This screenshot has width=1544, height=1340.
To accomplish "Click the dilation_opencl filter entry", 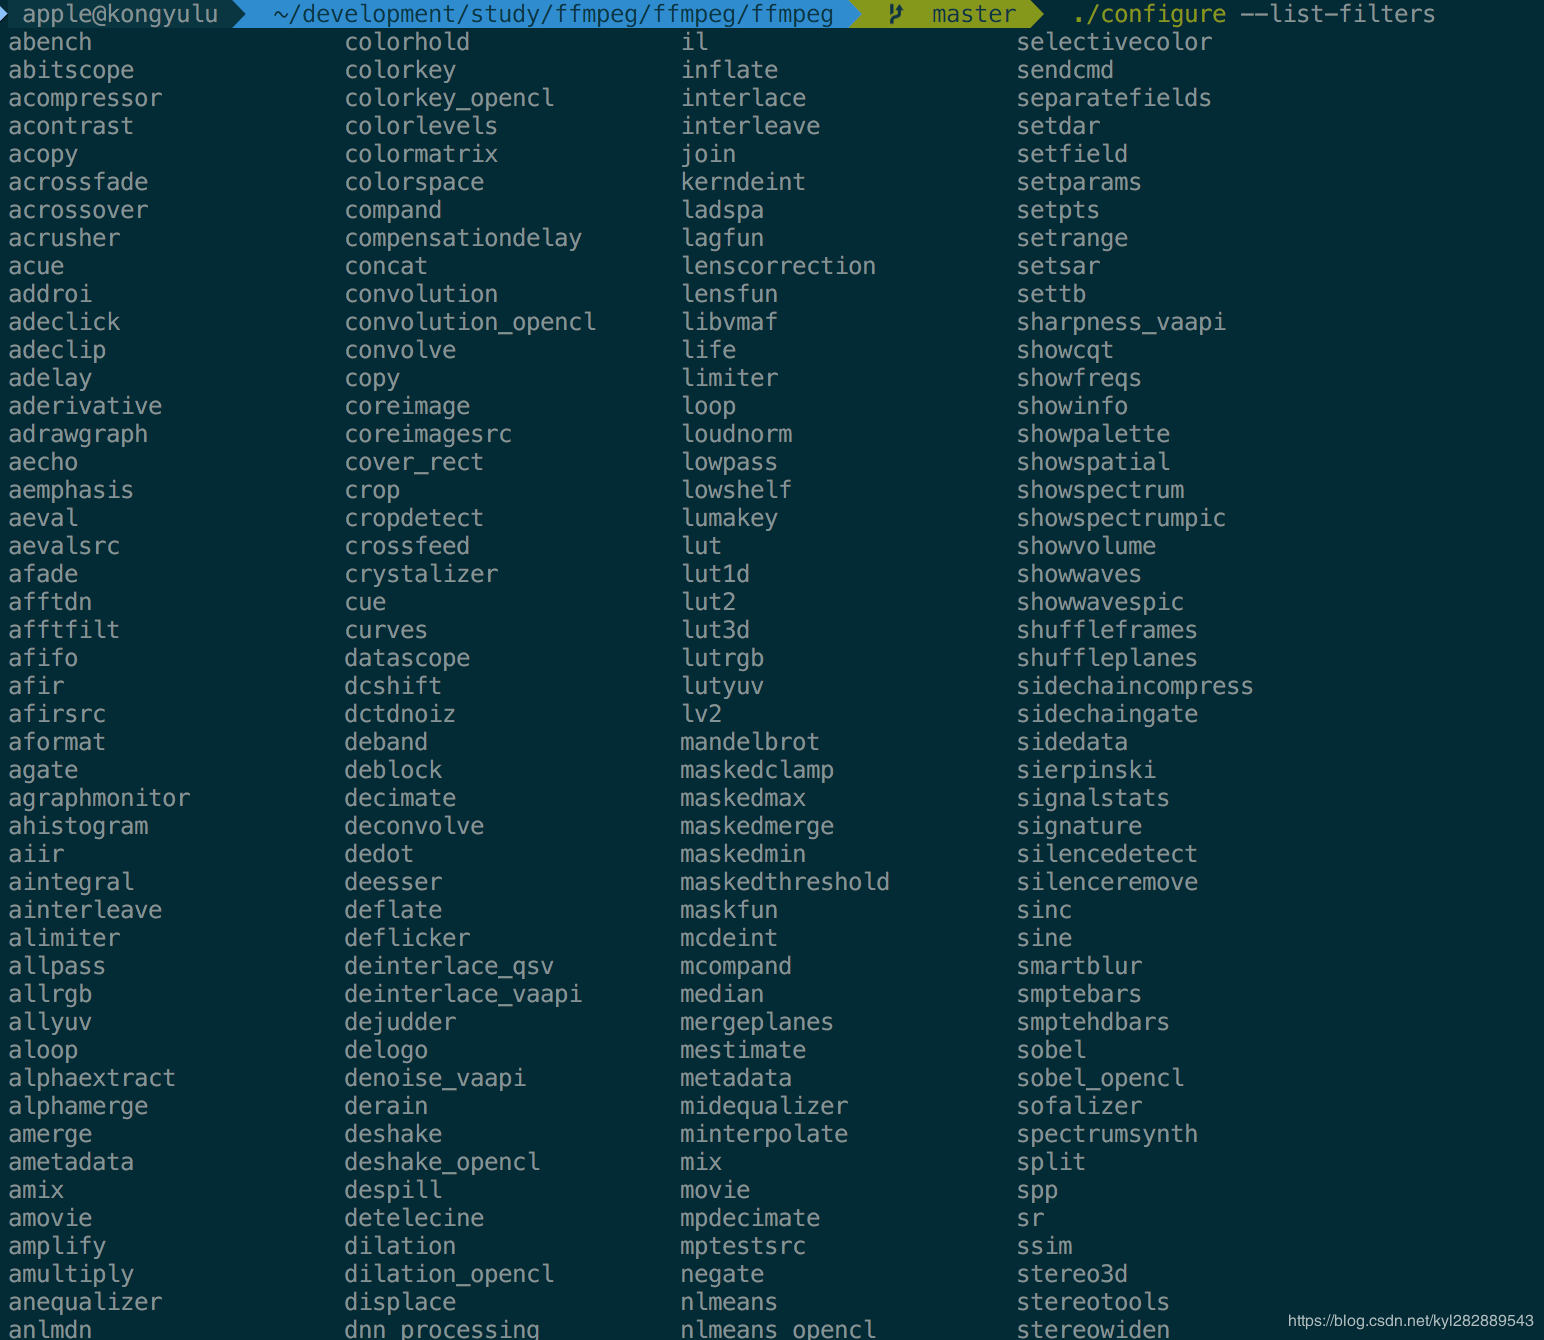I will click(x=449, y=1274).
